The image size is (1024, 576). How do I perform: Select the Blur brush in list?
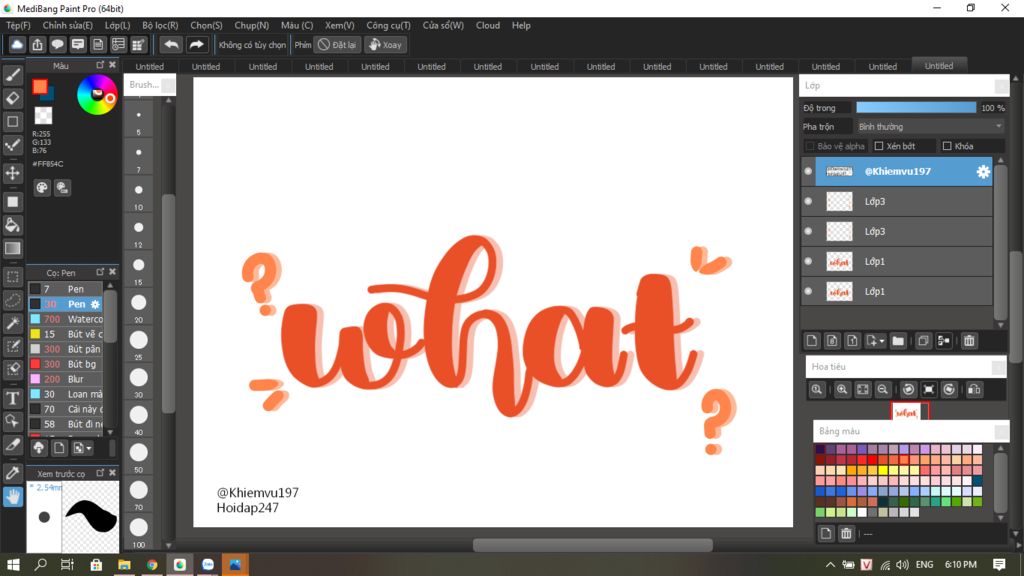click(65, 379)
